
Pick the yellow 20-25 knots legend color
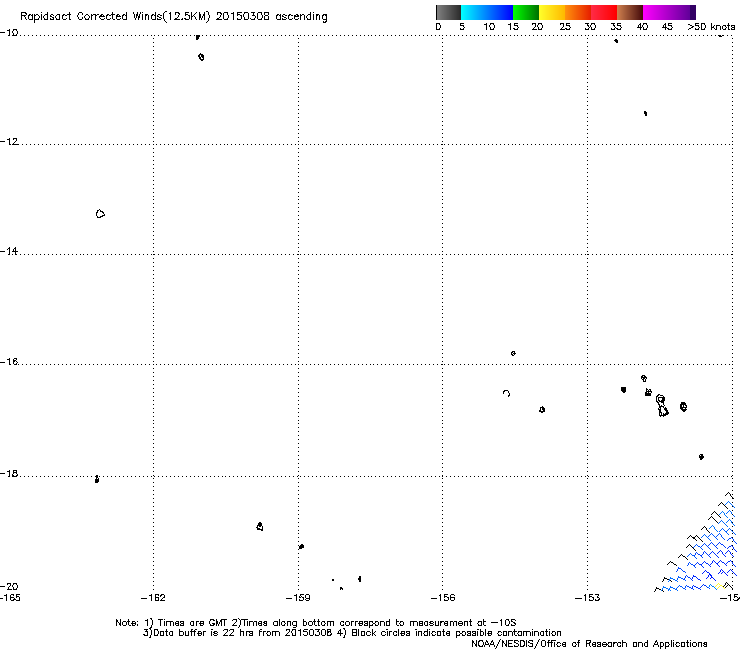coord(552,12)
